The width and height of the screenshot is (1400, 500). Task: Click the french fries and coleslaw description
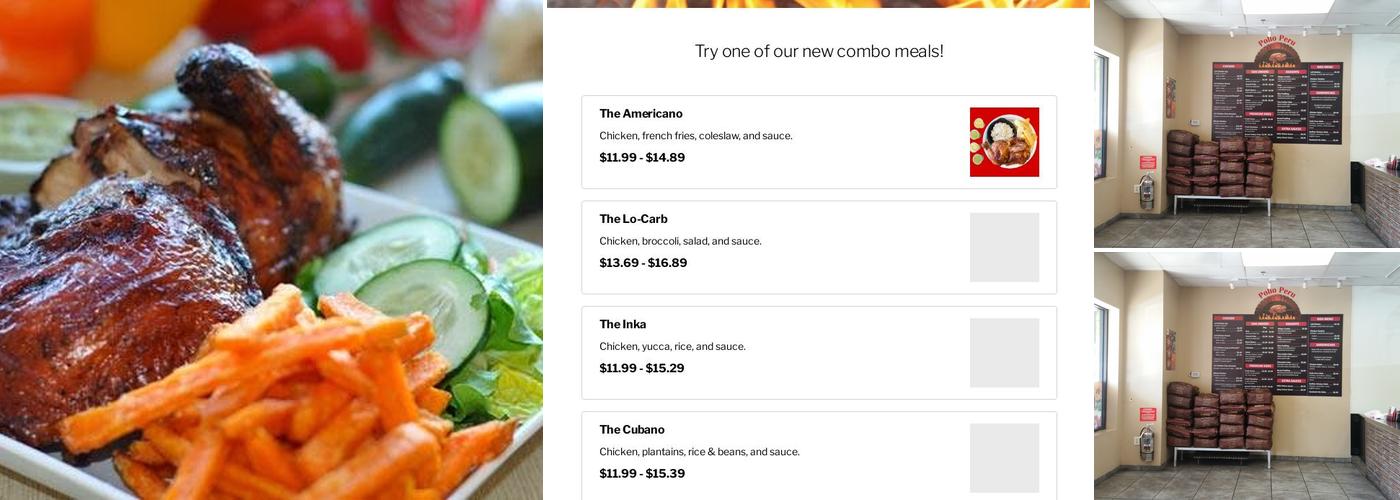[x=696, y=136]
